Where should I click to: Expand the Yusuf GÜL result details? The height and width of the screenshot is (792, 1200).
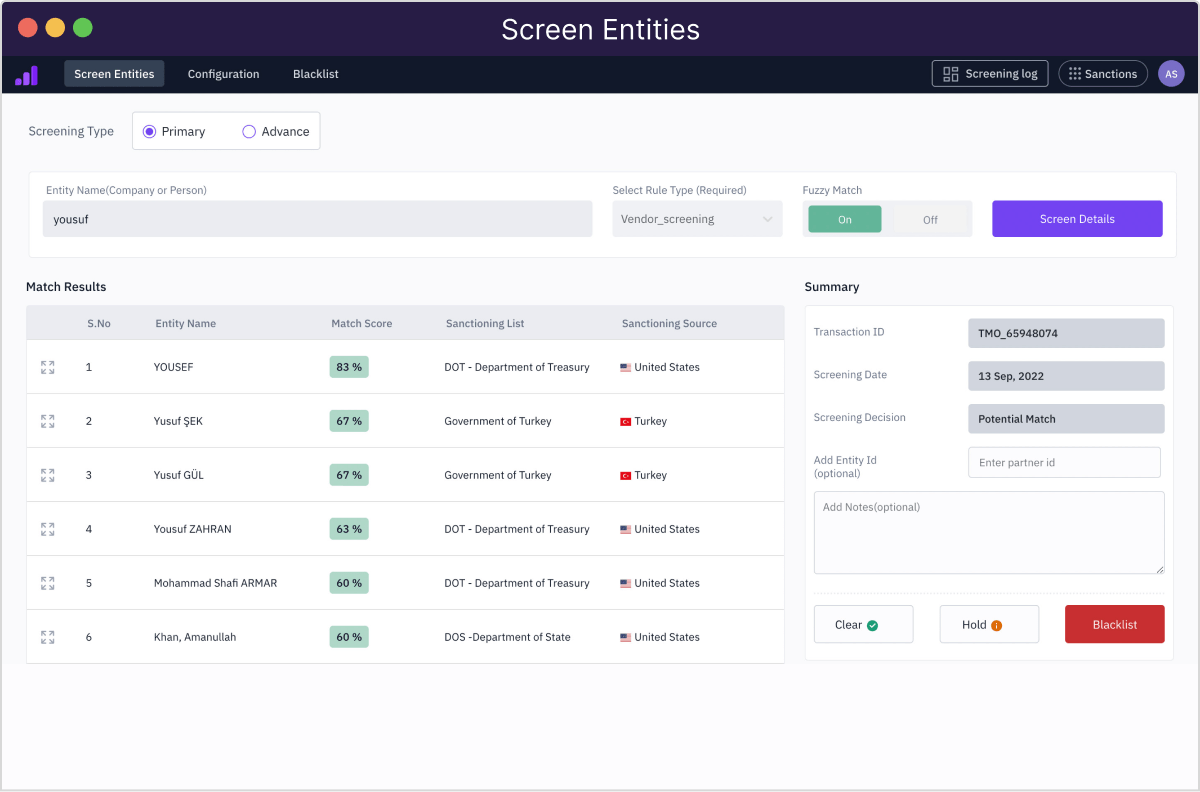(x=47, y=475)
